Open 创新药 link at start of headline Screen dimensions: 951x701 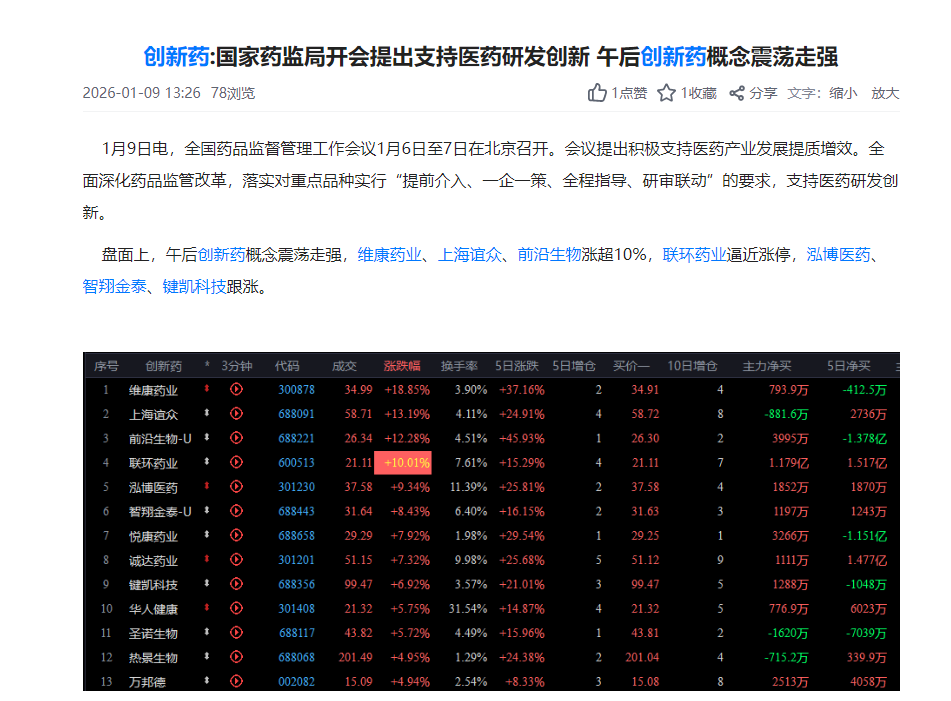click(176, 57)
